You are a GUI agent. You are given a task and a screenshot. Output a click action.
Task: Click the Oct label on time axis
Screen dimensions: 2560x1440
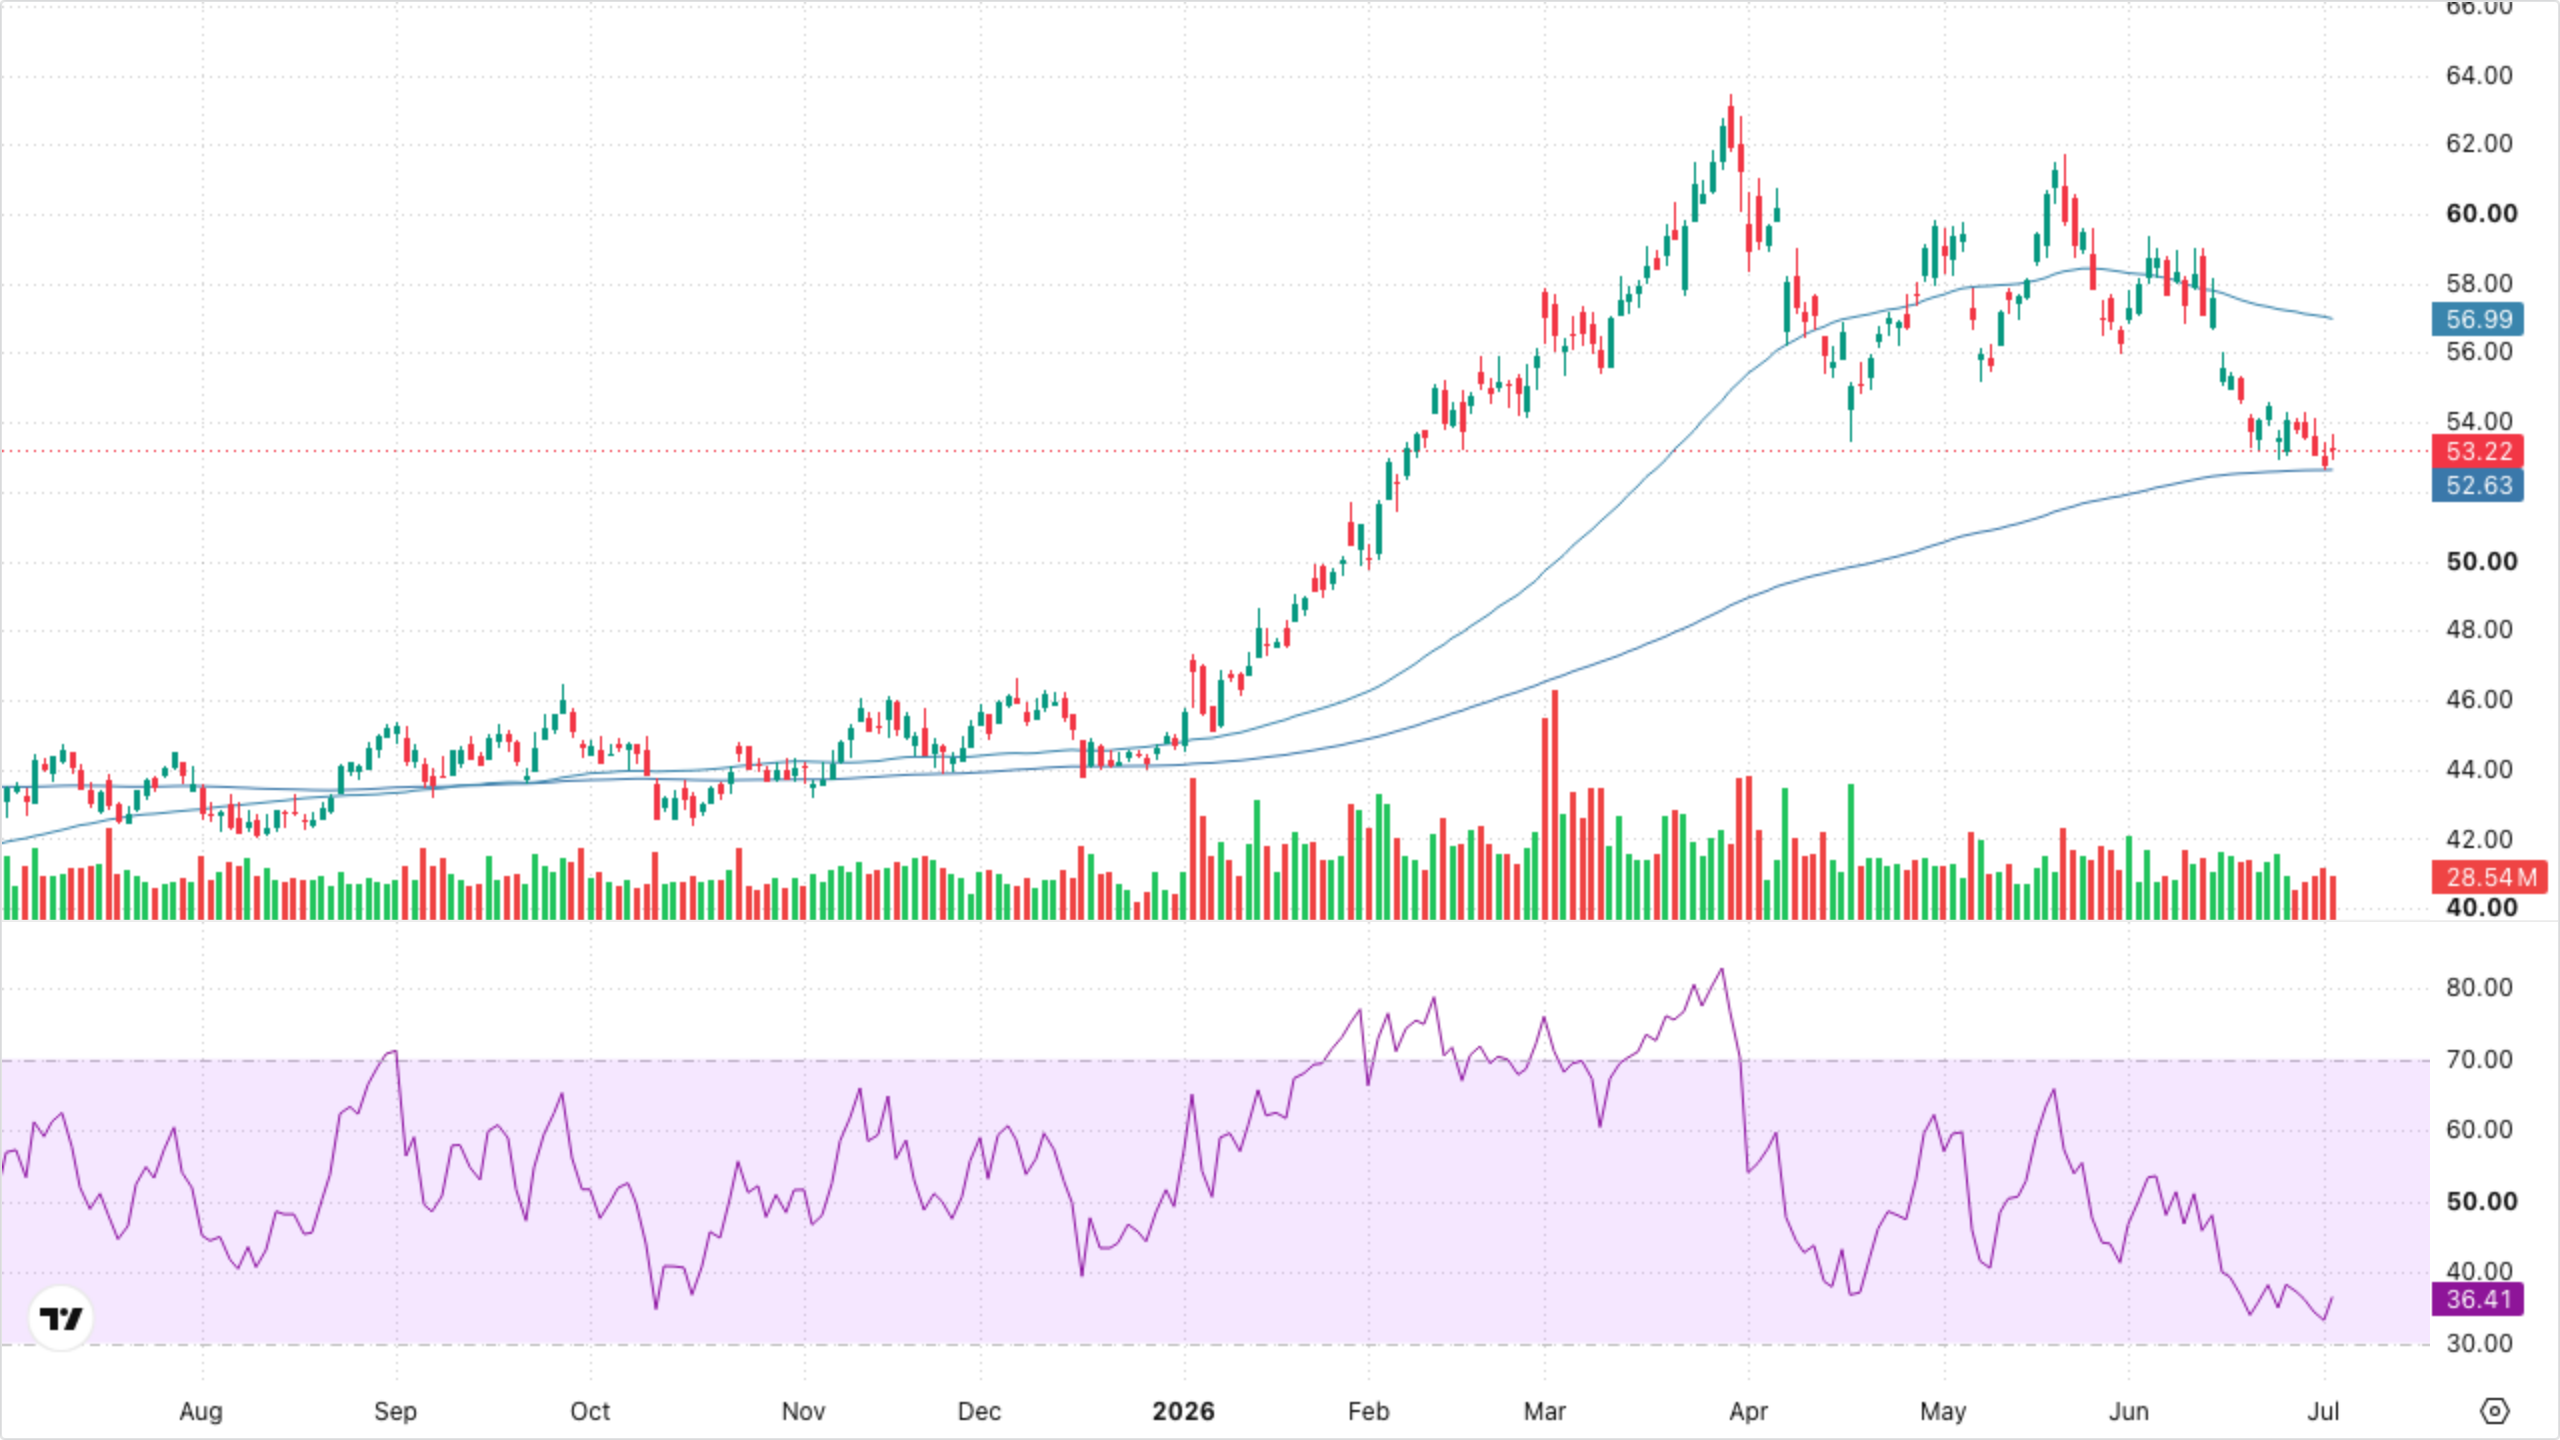(x=590, y=1411)
